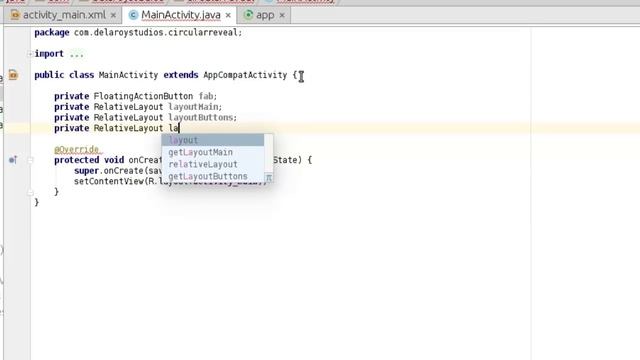The height and width of the screenshot is (360, 640).
Task: Click the override gutter icon next to onCreate
Action: tap(13, 160)
